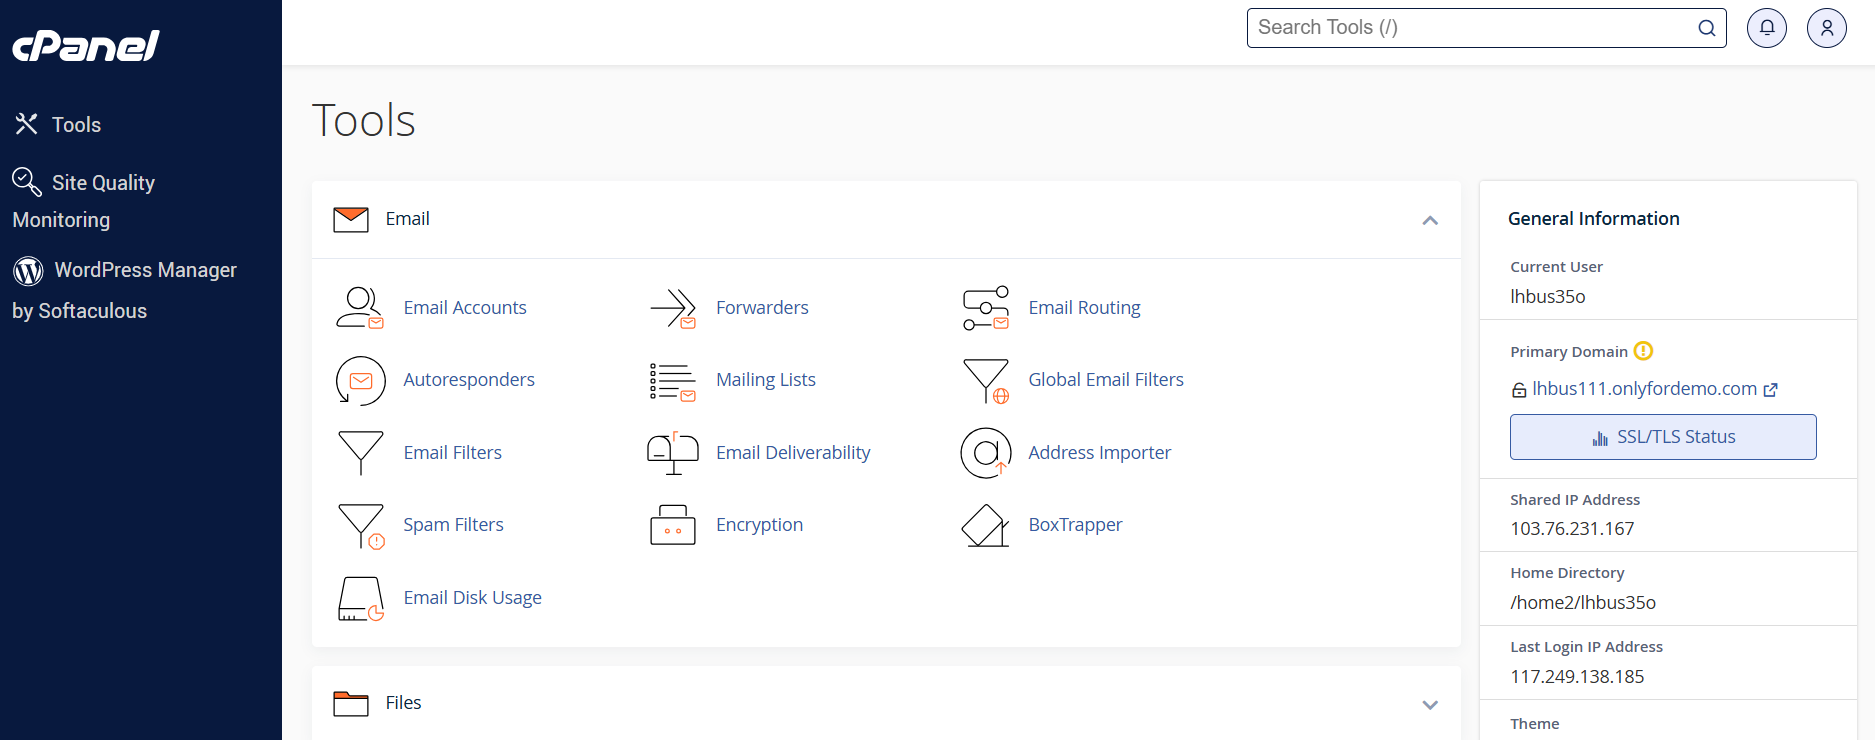Select the last login IP 117.249.138.185
This screenshot has height=740, width=1875.
coord(1577,677)
